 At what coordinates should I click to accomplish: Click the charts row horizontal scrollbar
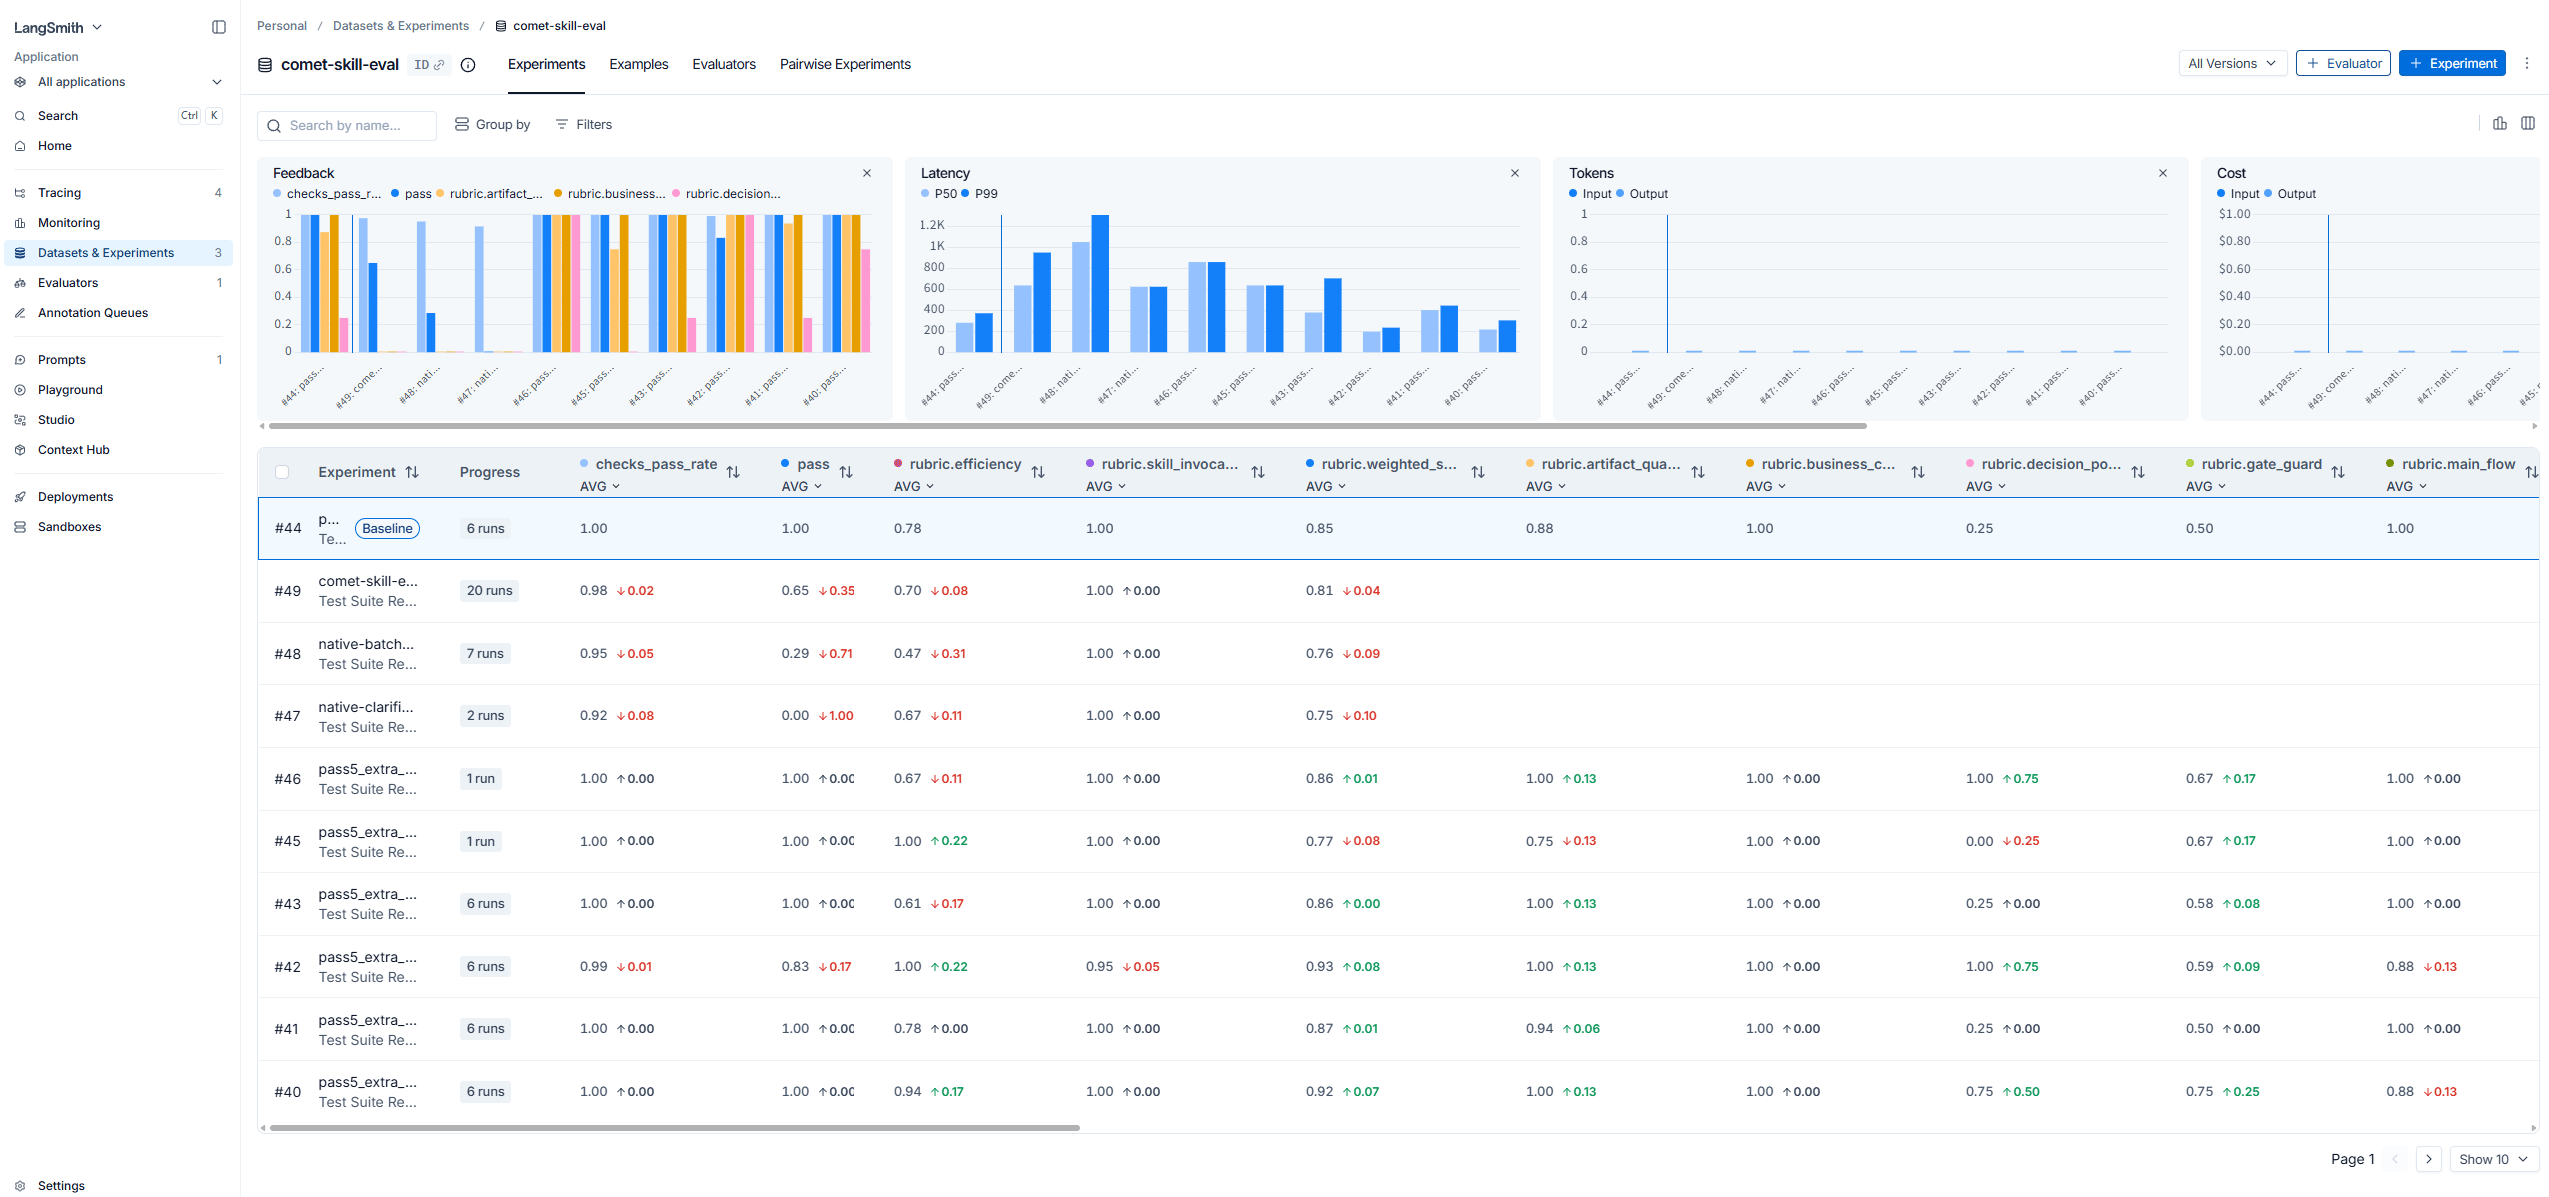click(x=1067, y=425)
